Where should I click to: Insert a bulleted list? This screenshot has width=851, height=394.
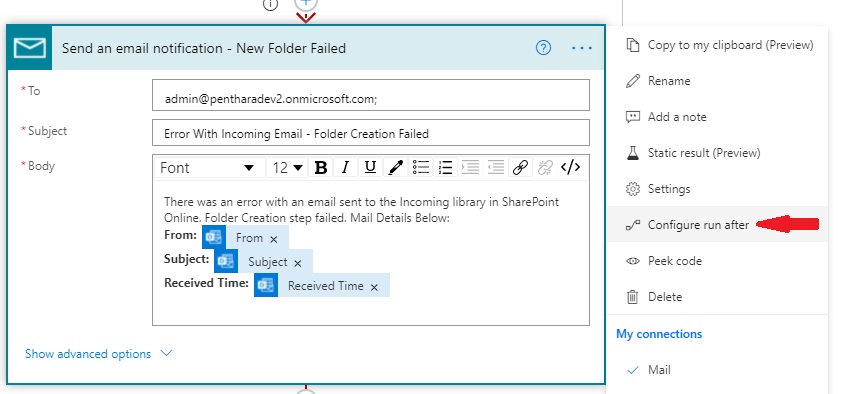pos(421,168)
